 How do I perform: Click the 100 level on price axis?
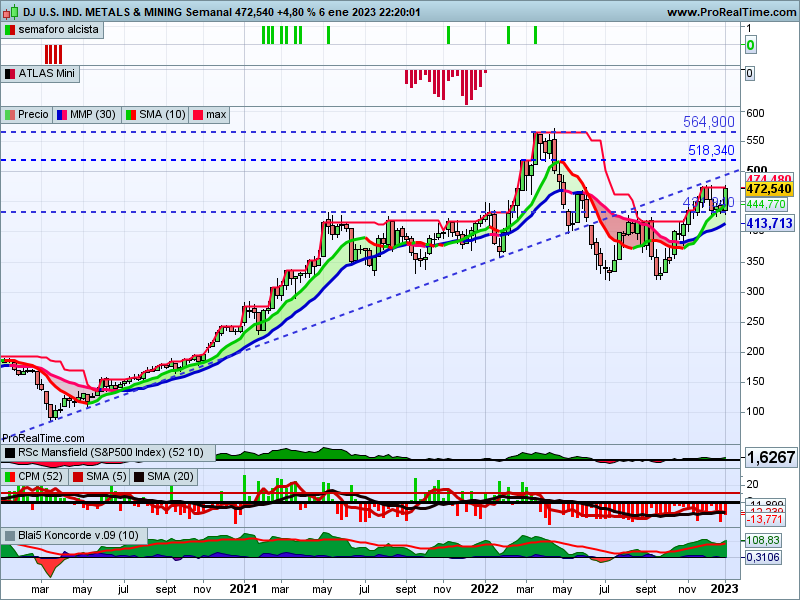[755, 412]
